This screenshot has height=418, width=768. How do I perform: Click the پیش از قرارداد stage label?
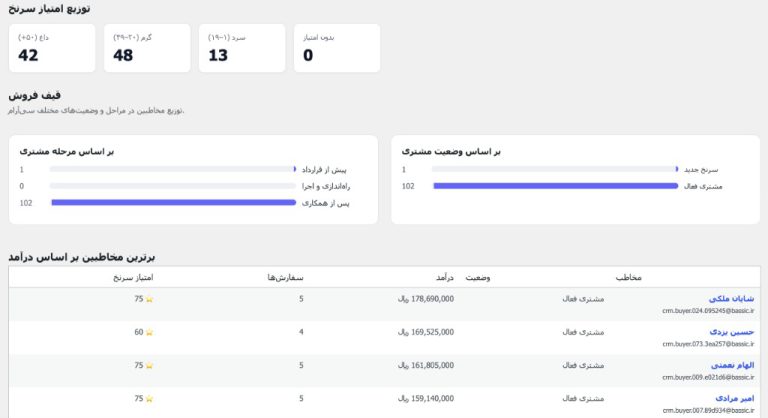[324, 170]
